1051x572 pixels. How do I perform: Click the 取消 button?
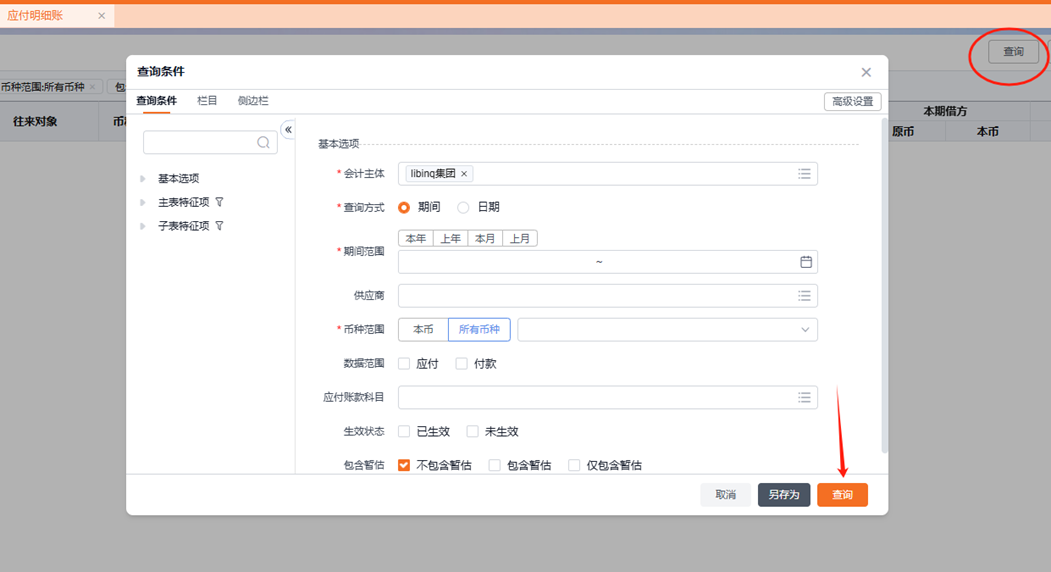[x=725, y=495]
